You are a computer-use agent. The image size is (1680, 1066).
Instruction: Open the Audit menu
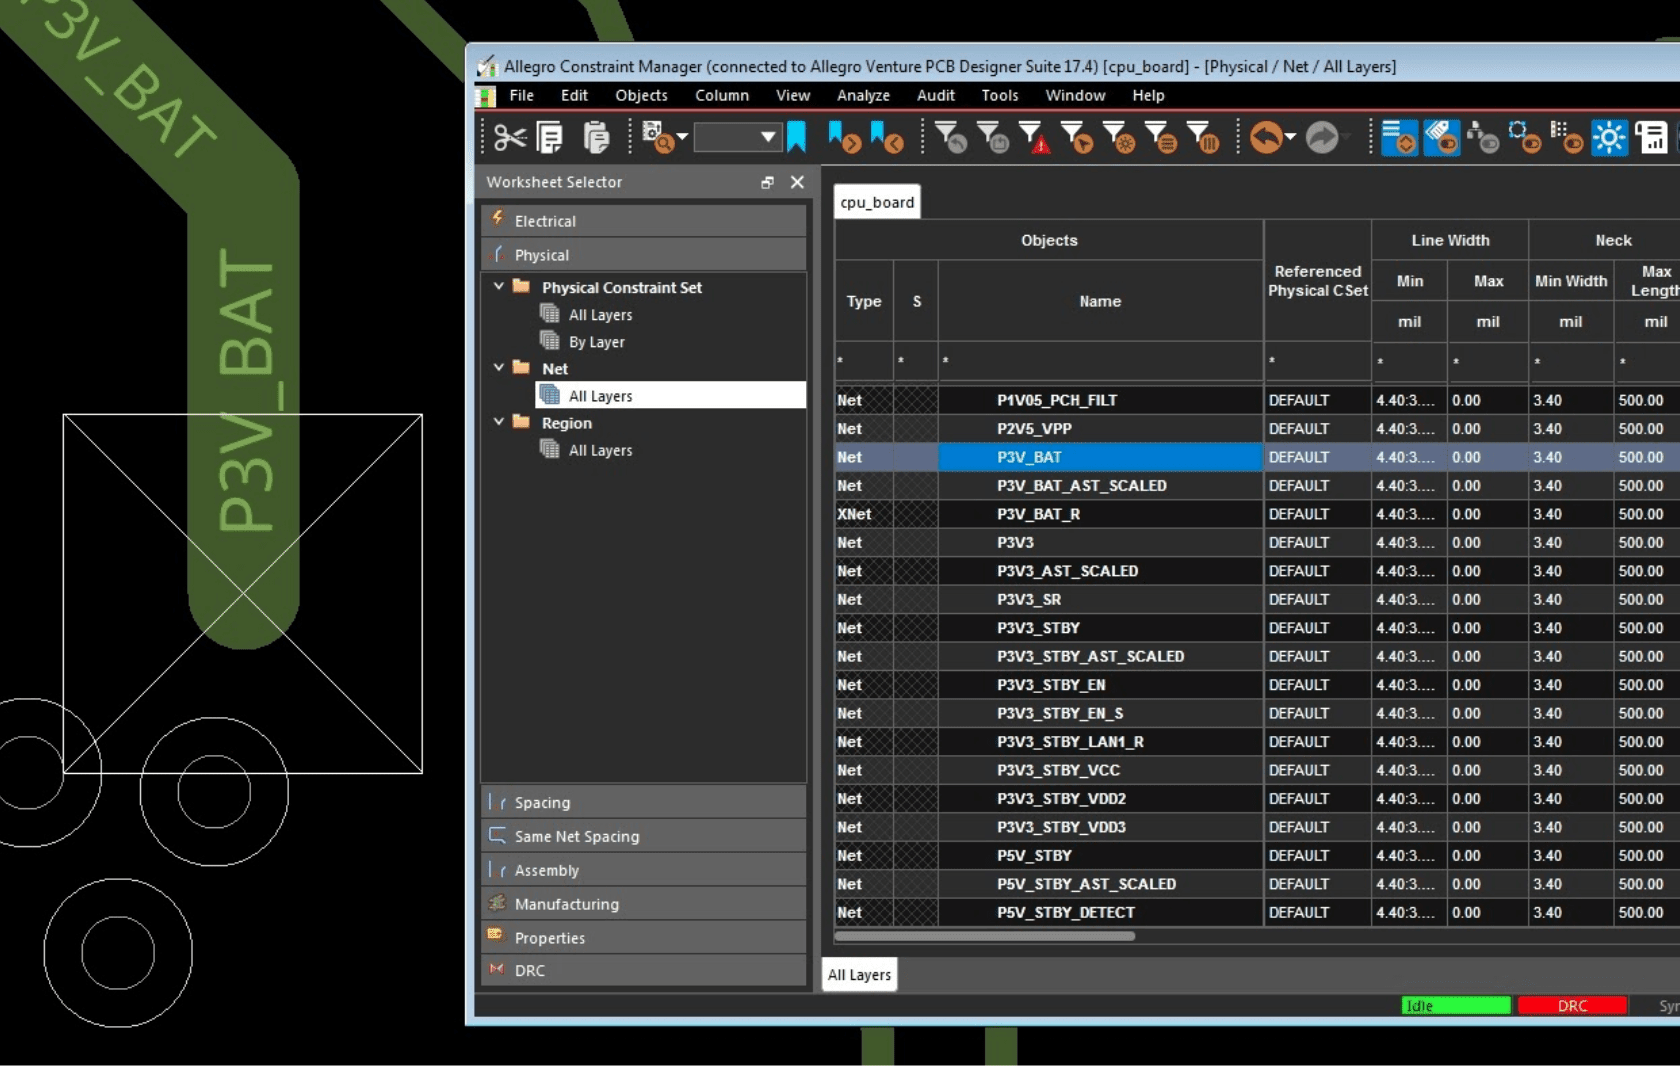[x=936, y=95]
